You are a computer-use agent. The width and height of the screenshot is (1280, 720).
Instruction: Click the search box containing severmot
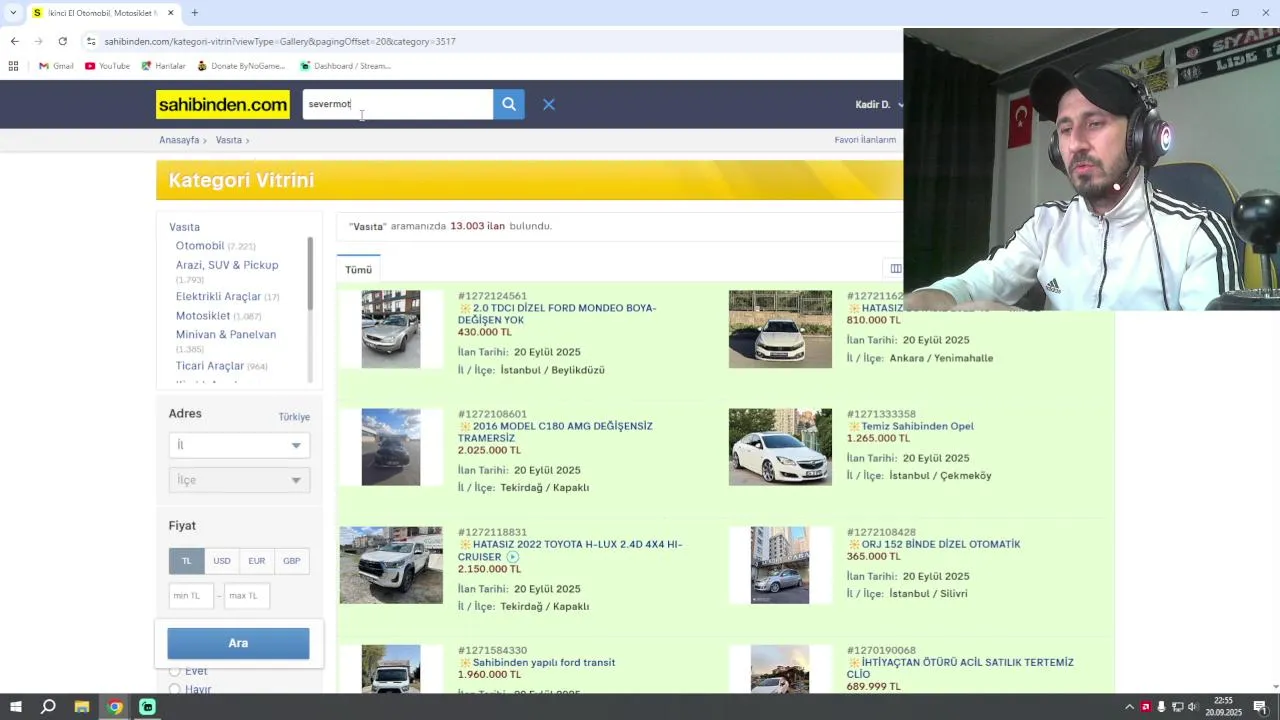tap(398, 104)
